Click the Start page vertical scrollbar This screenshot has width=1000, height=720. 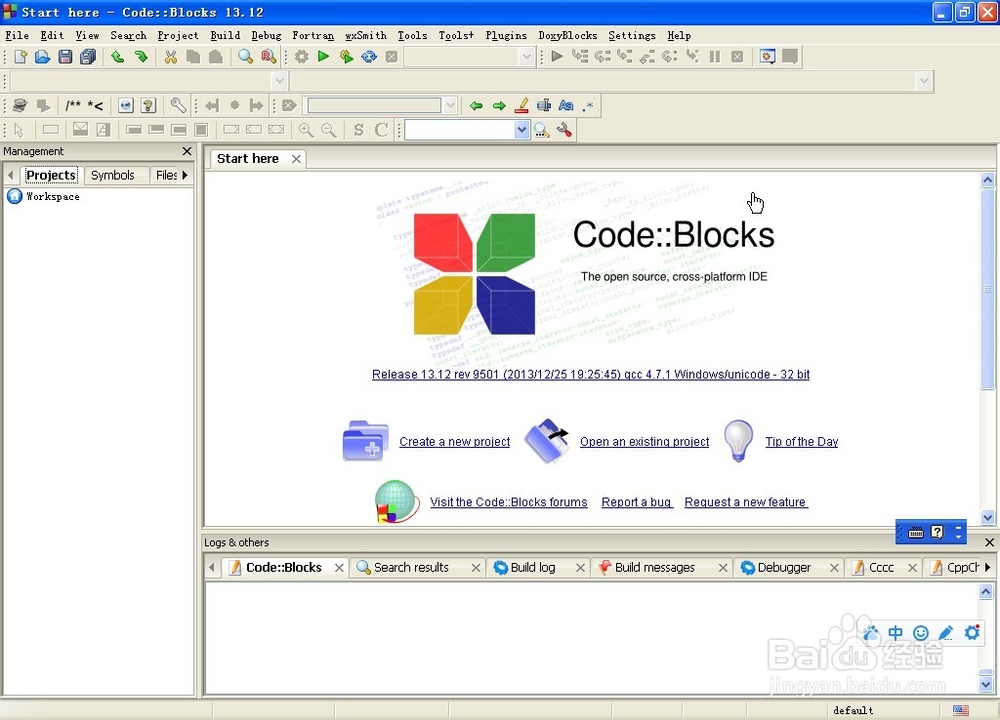(x=988, y=287)
